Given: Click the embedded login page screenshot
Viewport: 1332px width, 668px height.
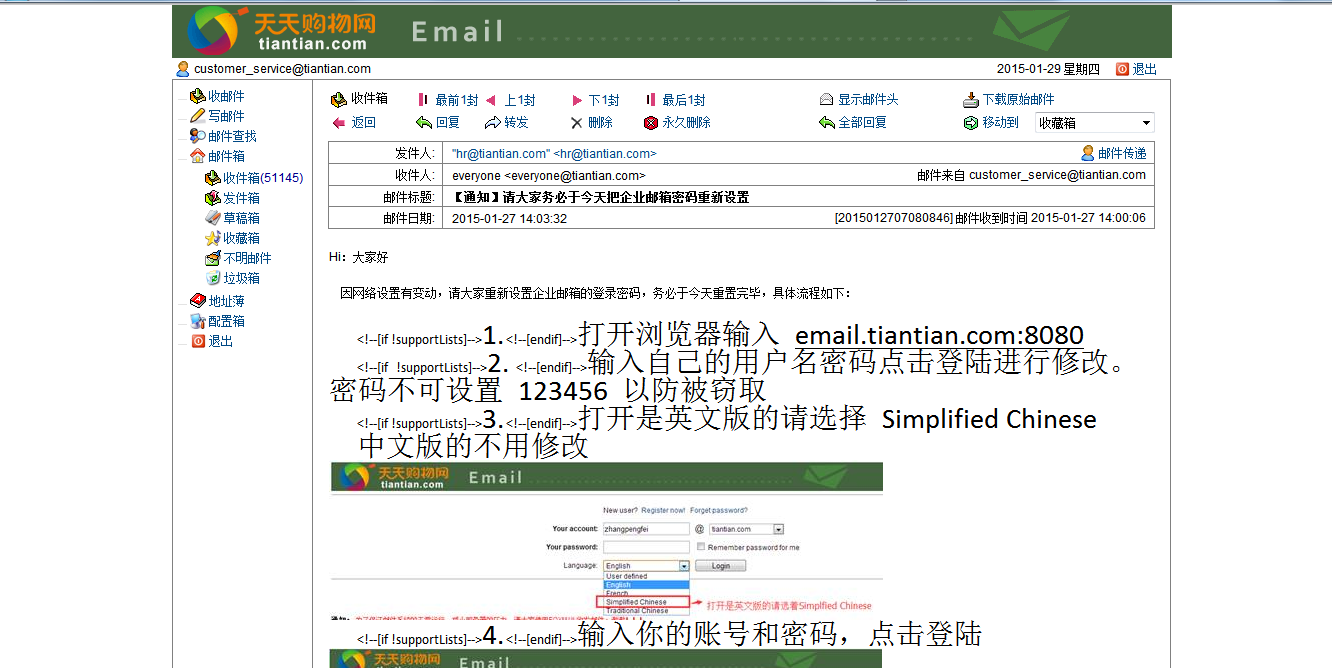Looking at the screenshot, I should click(607, 540).
